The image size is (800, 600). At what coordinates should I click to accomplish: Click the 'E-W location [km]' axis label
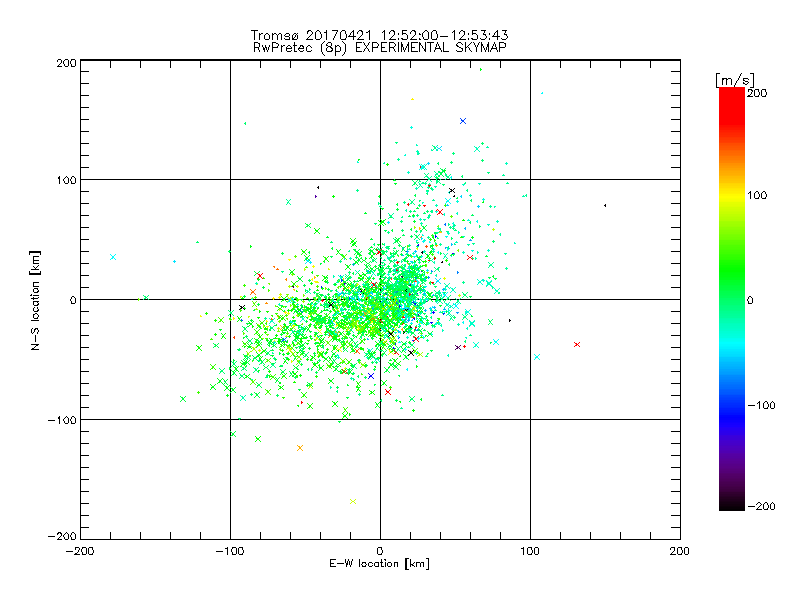(379, 564)
